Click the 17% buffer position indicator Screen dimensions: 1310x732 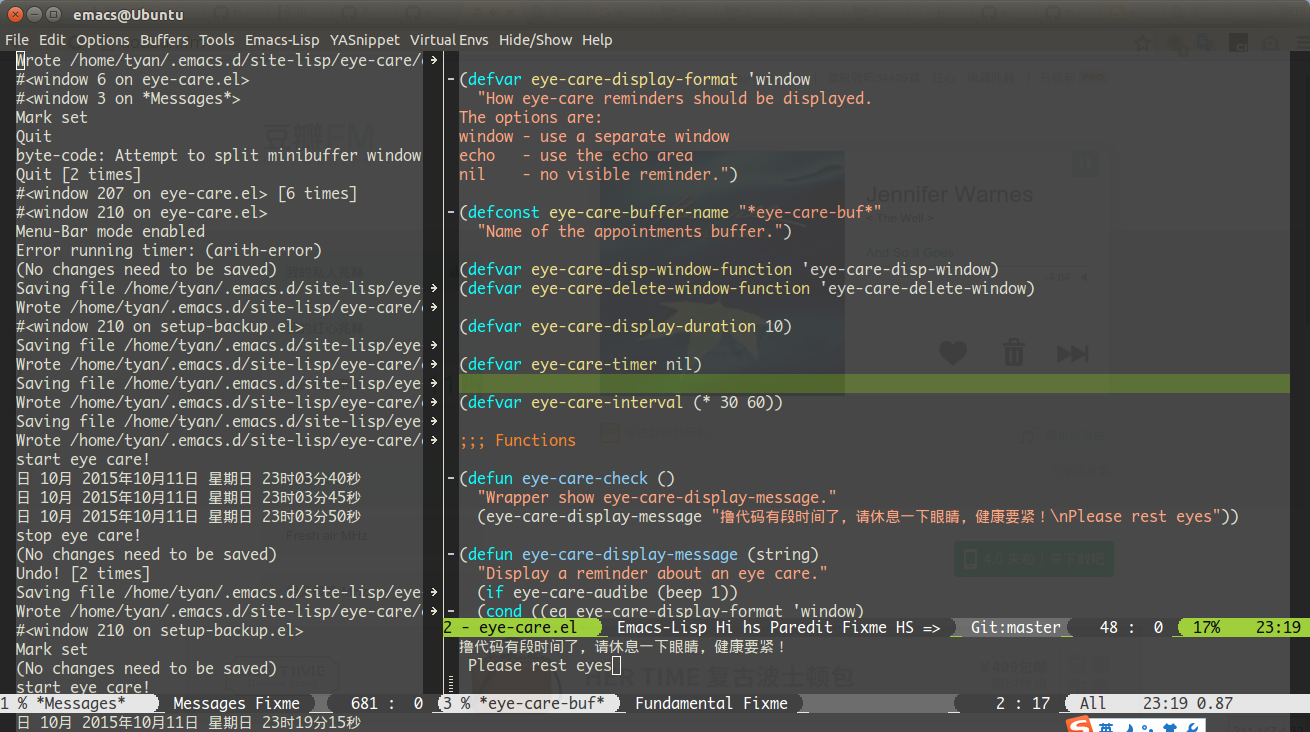coord(1207,627)
